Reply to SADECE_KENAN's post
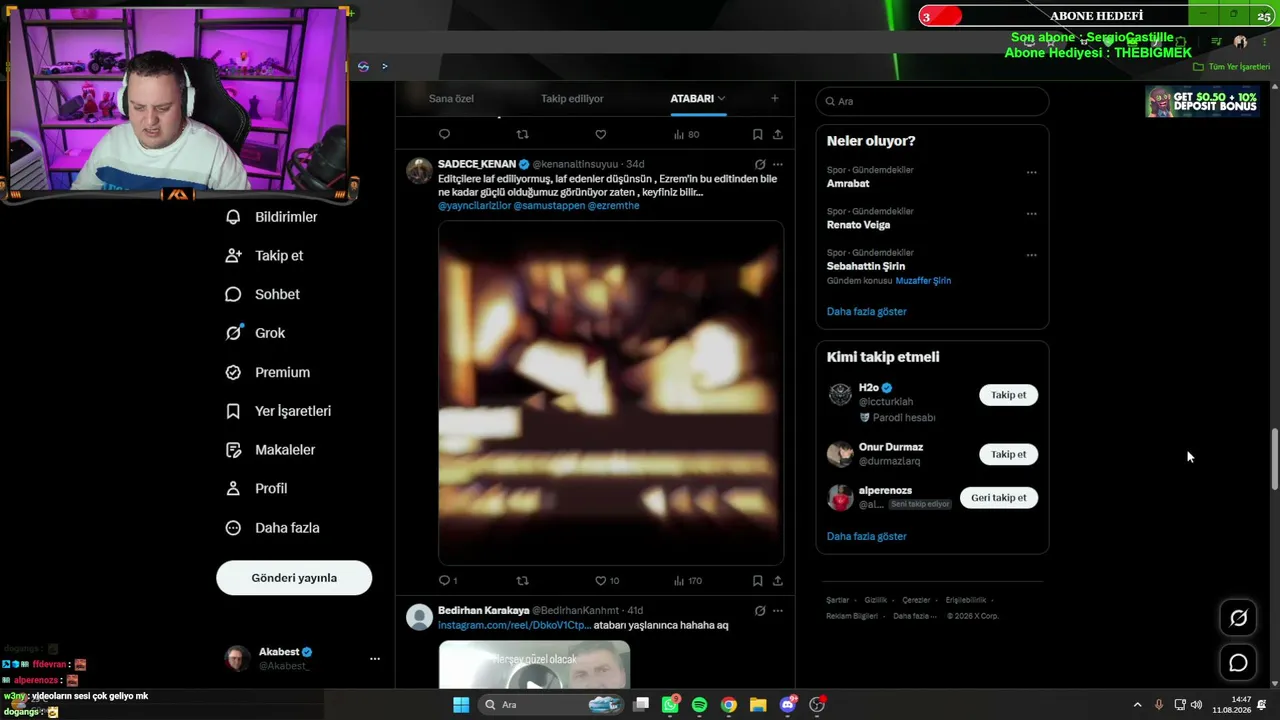1280x720 pixels. [x=444, y=580]
